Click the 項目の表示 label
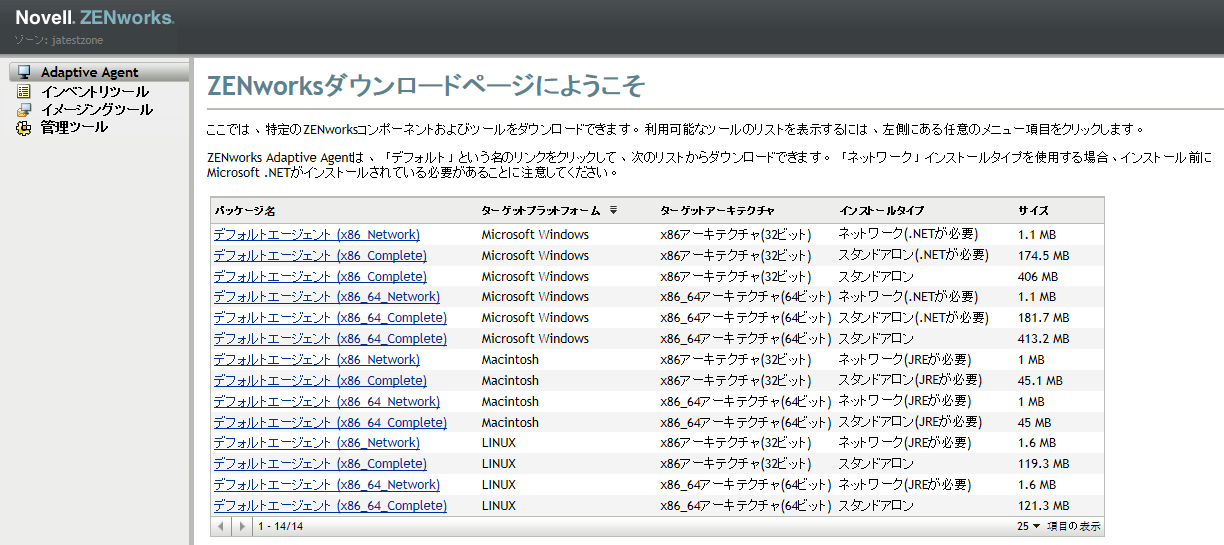The width and height of the screenshot is (1224, 545). point(1074,526)
